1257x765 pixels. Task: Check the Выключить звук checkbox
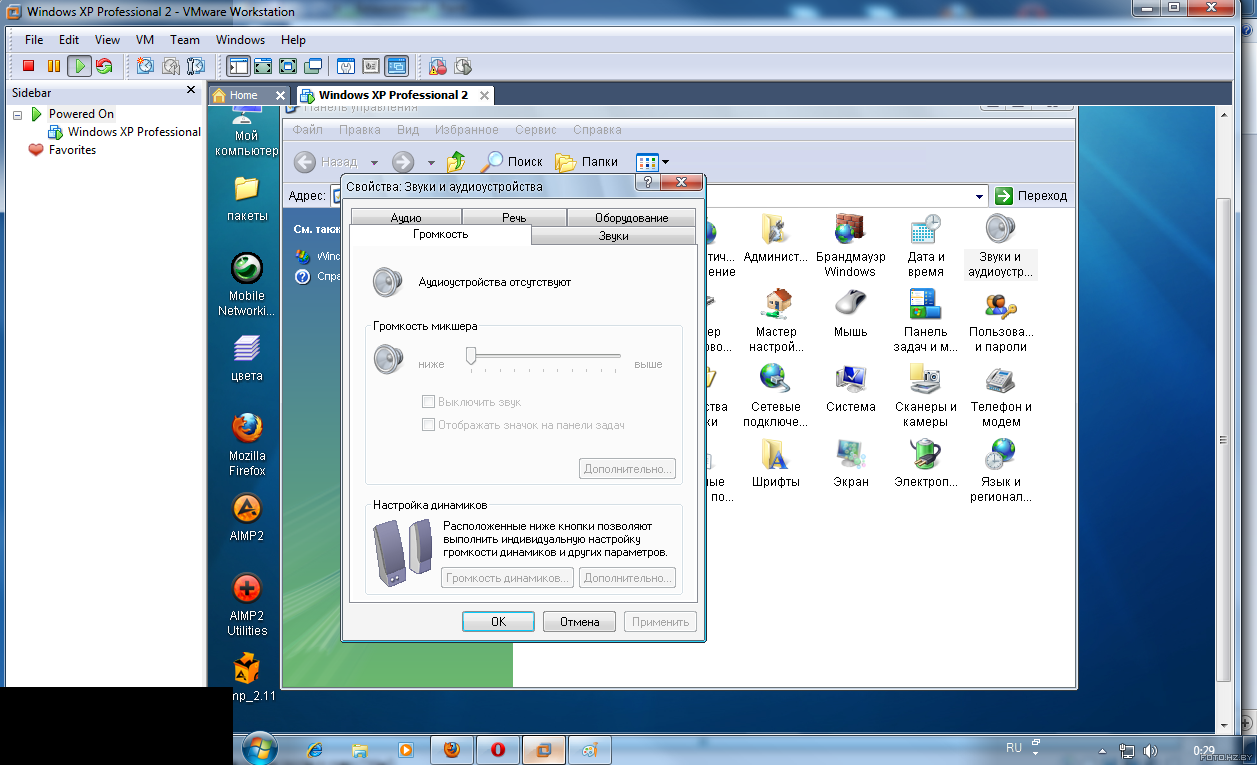point(428,402)
